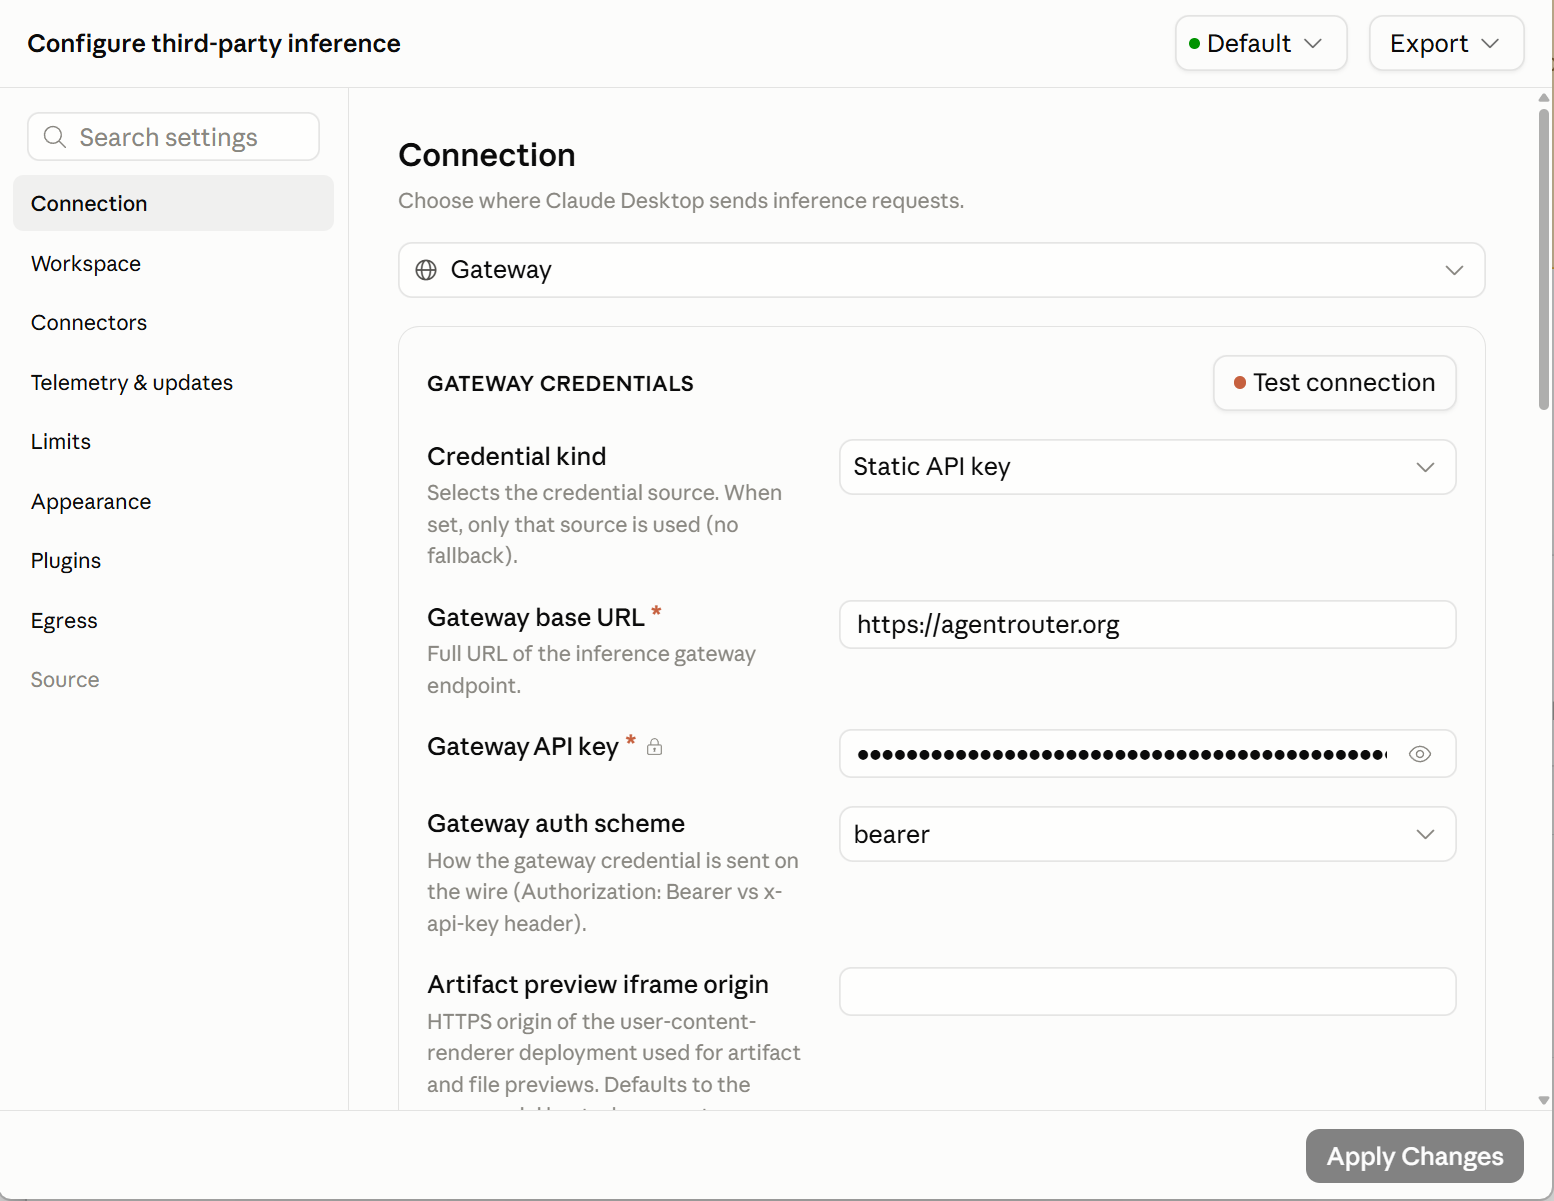Click the Artifact preview iframe origin field

pyautogui.click(x=1147, y=991)
